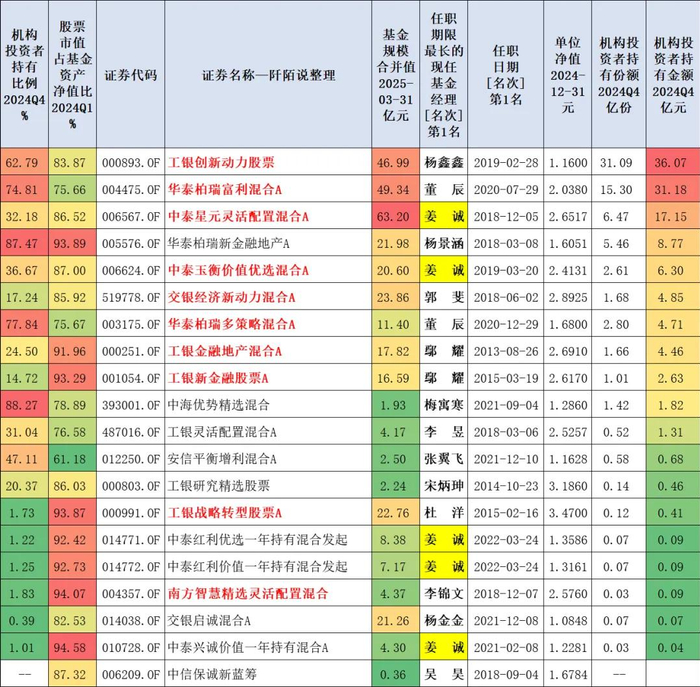This screenshot has height=687, width=700.
Task: Select holding amount value 36.07
Action: click(670, 163)
